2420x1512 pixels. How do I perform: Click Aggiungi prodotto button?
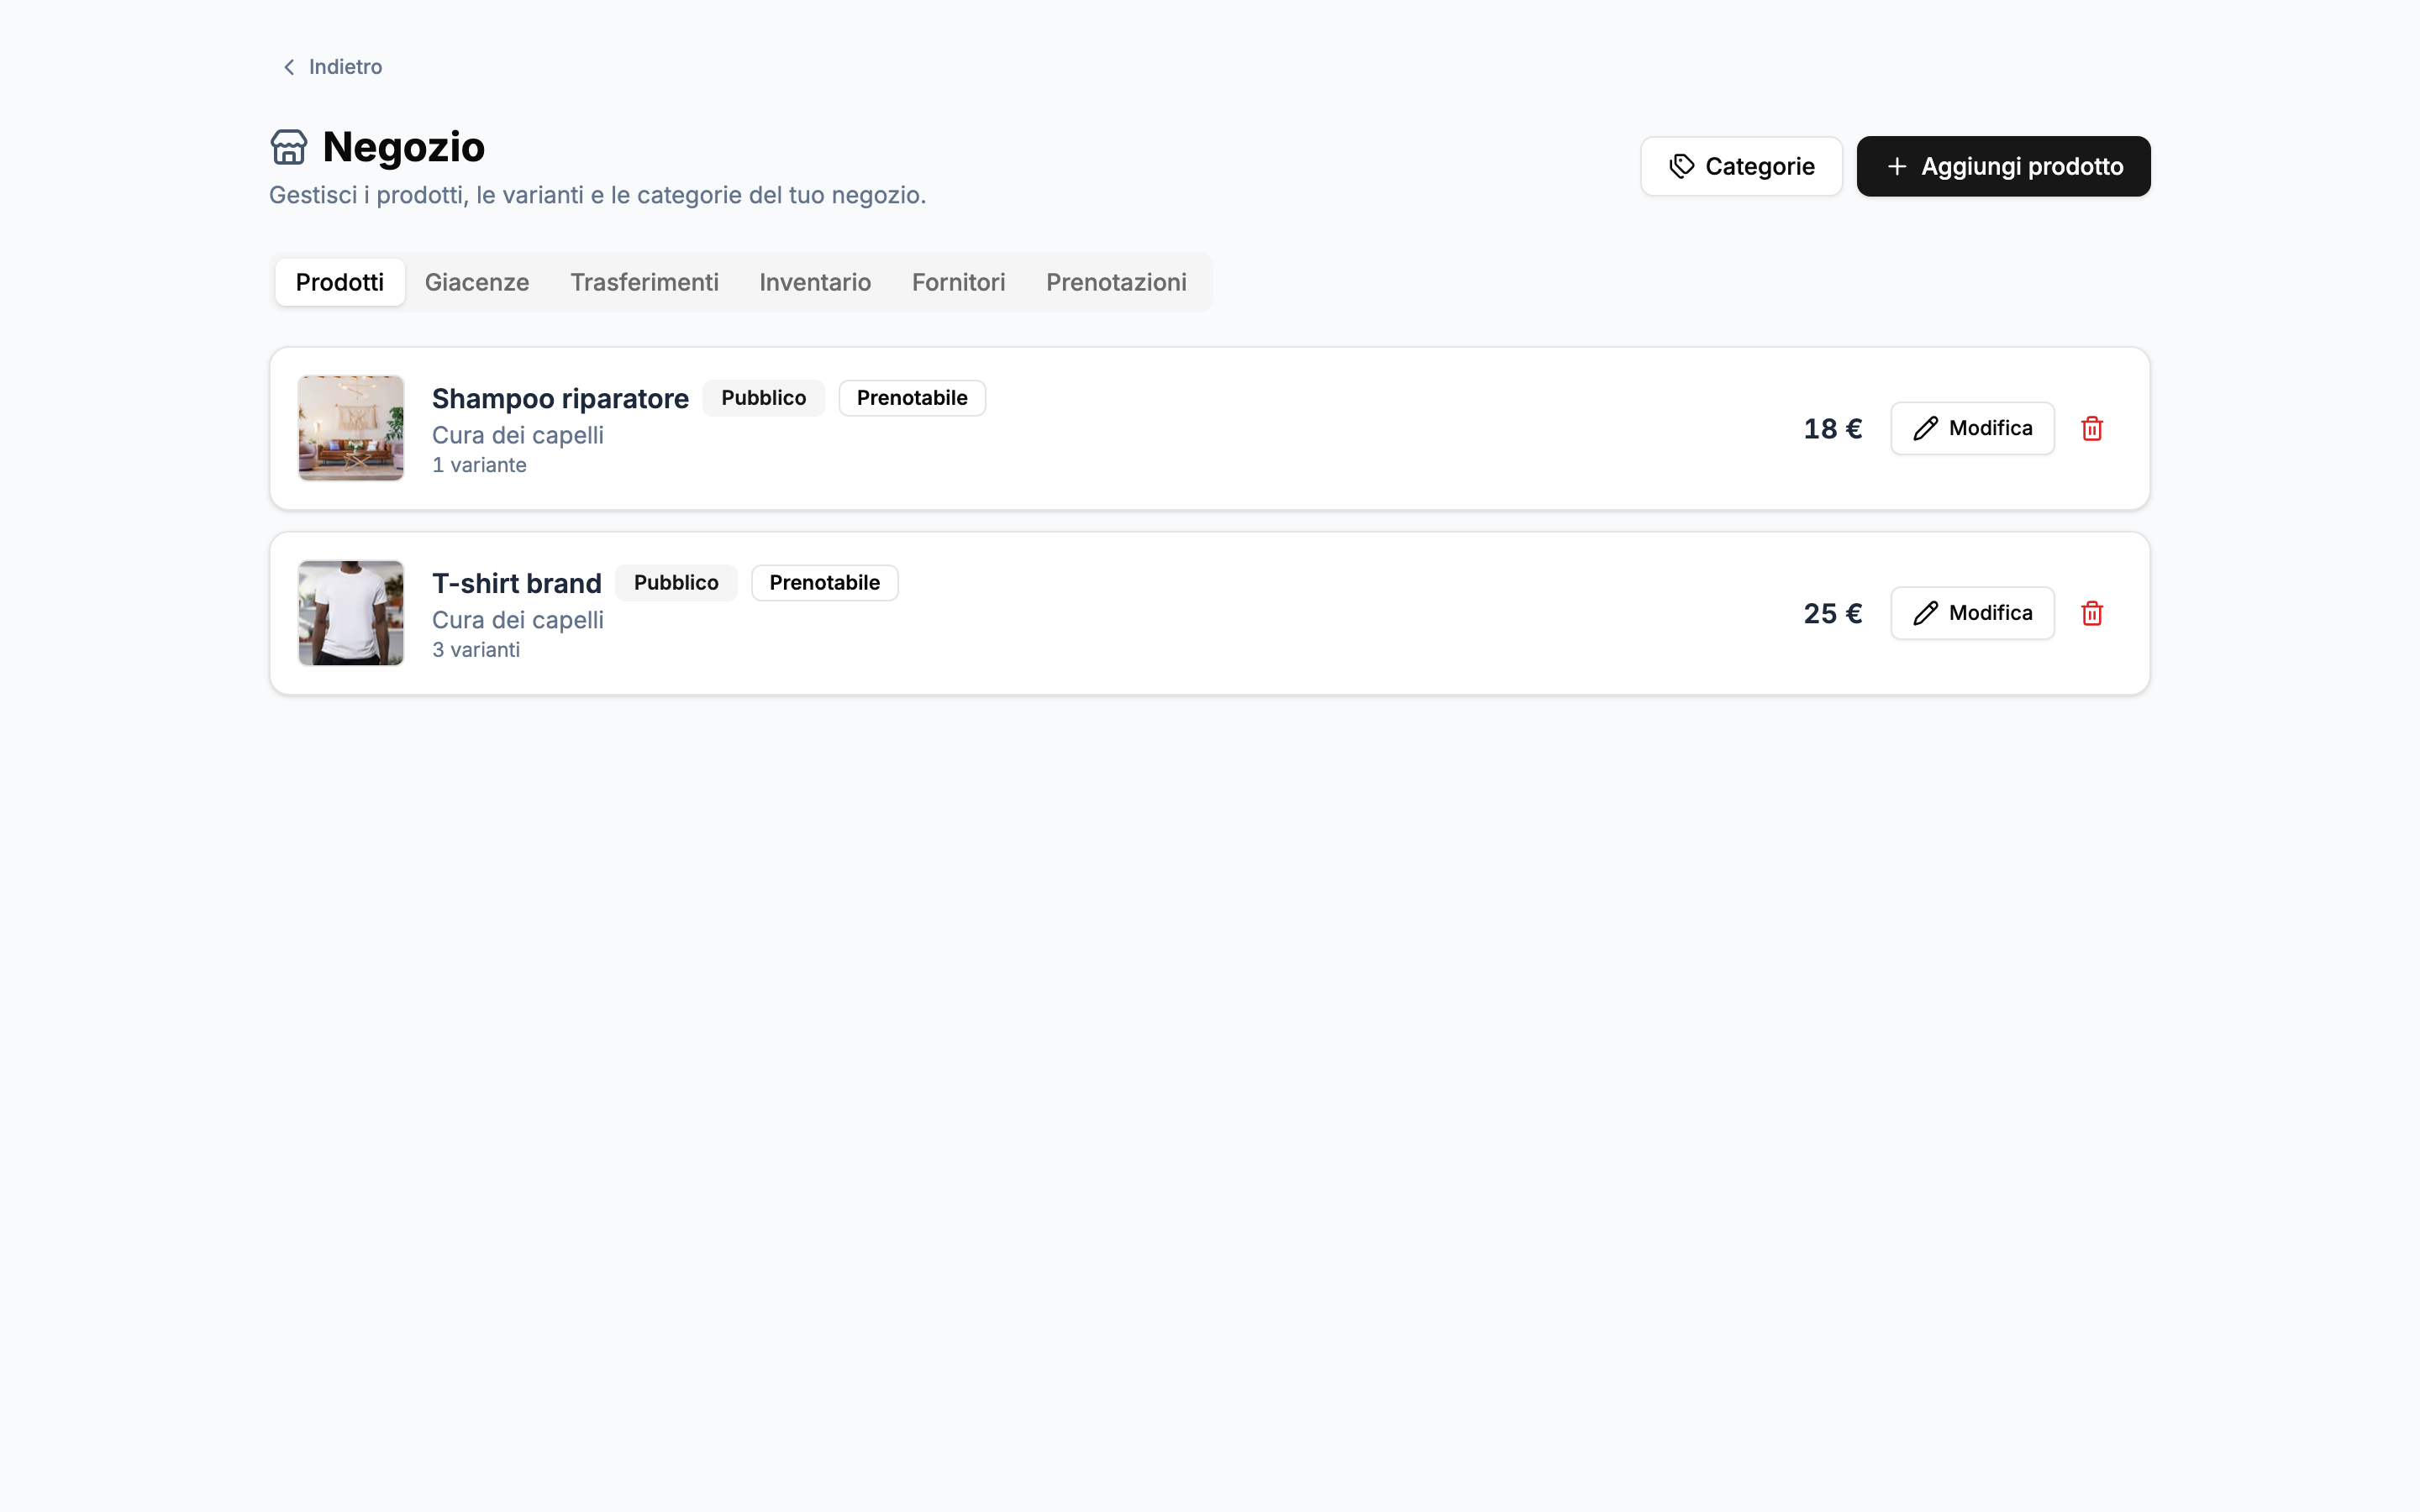2003,166
